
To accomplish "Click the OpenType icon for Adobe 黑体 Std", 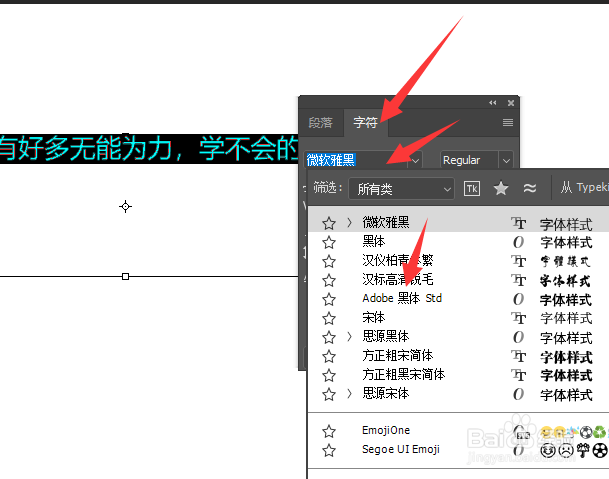I will pyautogui.click(x=519, y=300).
